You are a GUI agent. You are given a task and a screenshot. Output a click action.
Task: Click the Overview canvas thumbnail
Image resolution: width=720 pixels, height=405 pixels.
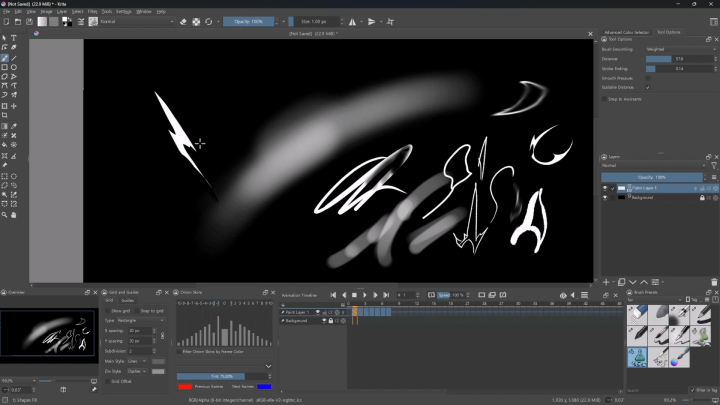click(47, 333)
